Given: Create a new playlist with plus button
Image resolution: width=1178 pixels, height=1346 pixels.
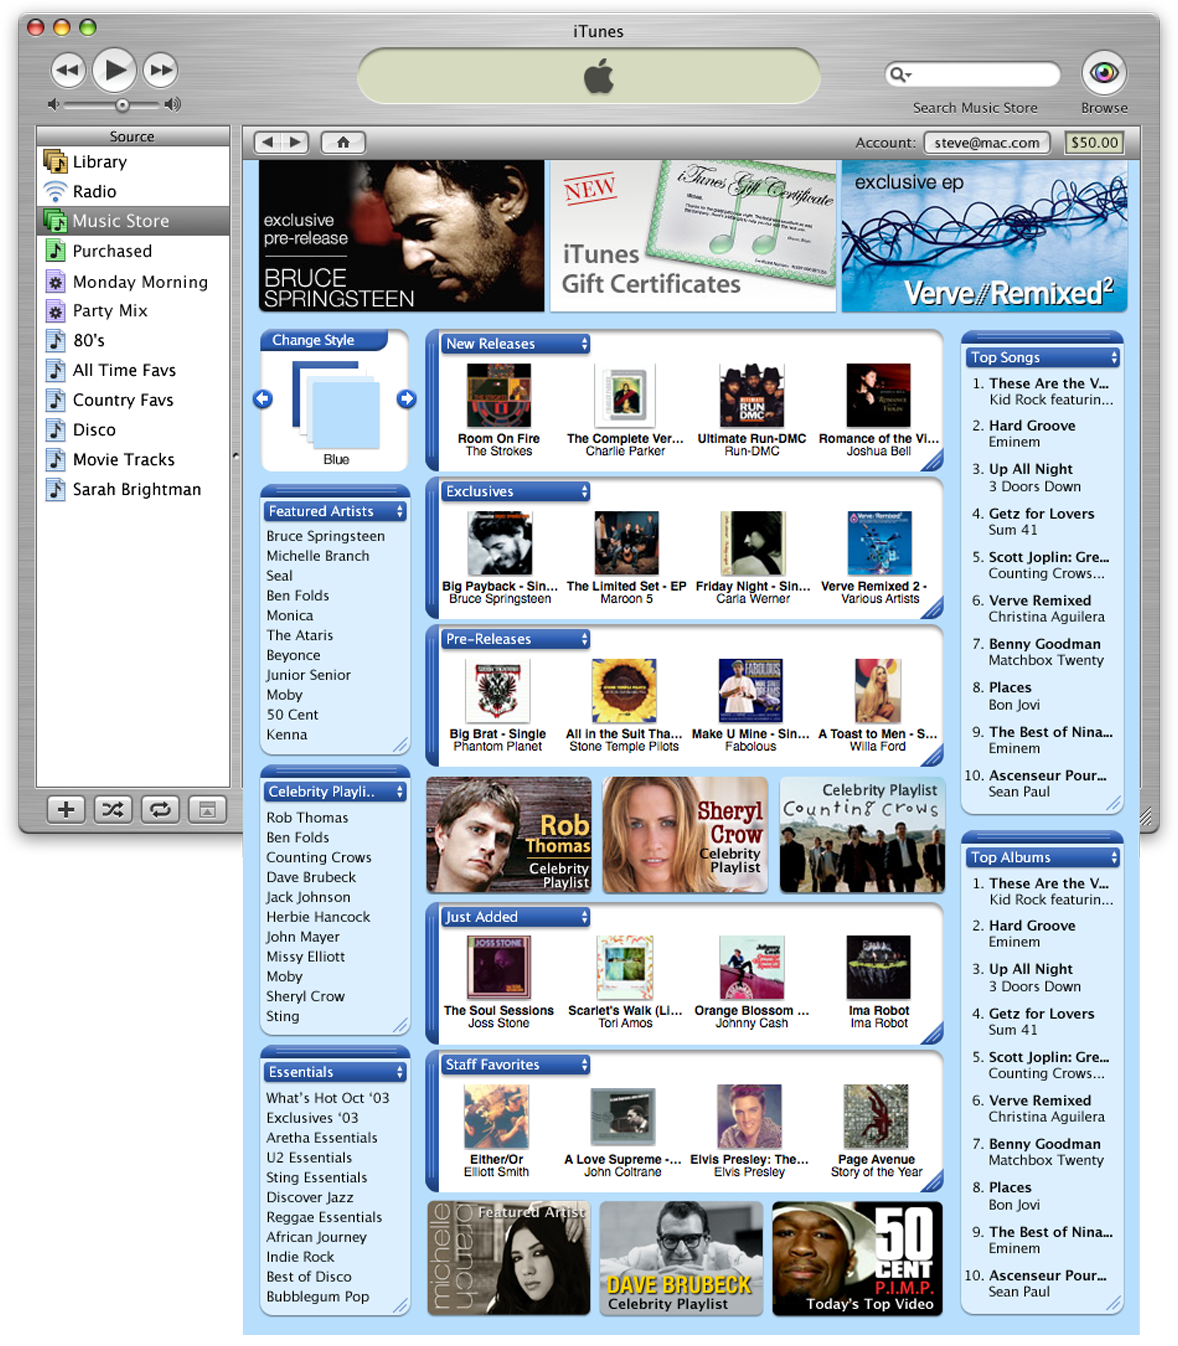Looking at the screenshot, I should click(66, 810).
